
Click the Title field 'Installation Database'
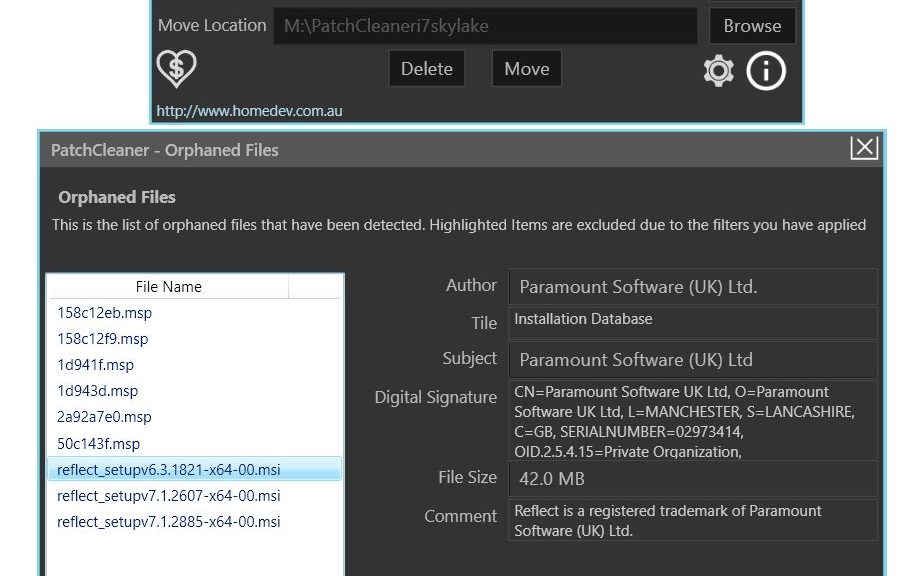pyautogui.click(x=693, y=322)
